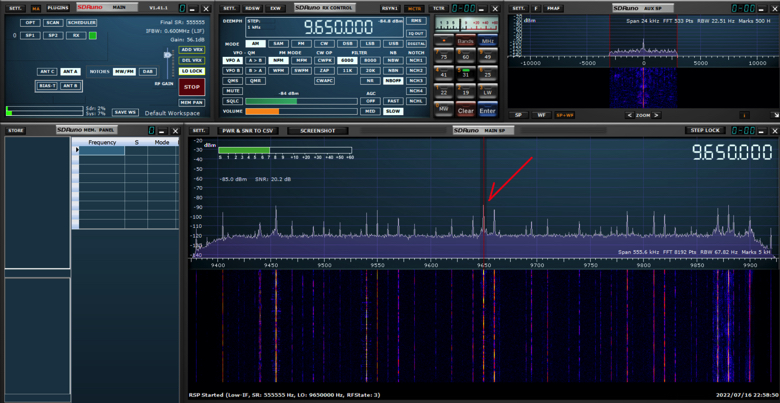Open the PLUGINS panel in the Main window
This screenshot has height=403, width=780.
58,8
